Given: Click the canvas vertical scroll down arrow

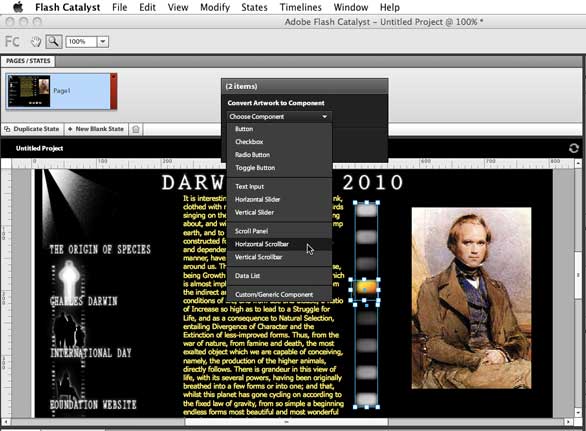Looking at the screenshot, I should [x=578, y=412].
